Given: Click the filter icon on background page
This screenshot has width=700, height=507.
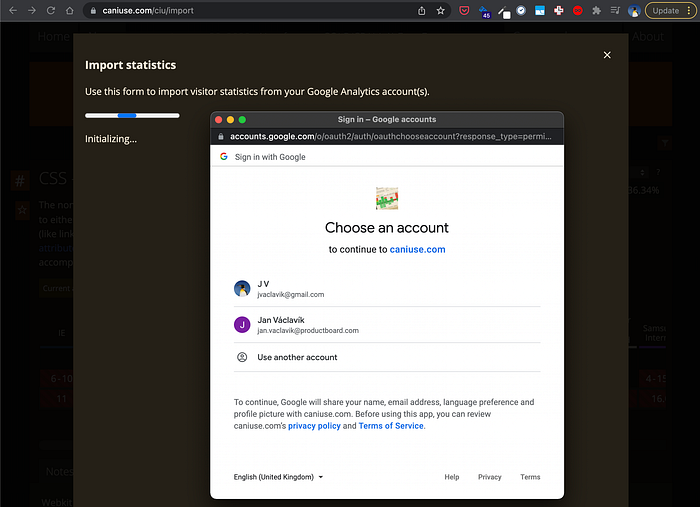Looking at the screenshot, I should (665, 143).
